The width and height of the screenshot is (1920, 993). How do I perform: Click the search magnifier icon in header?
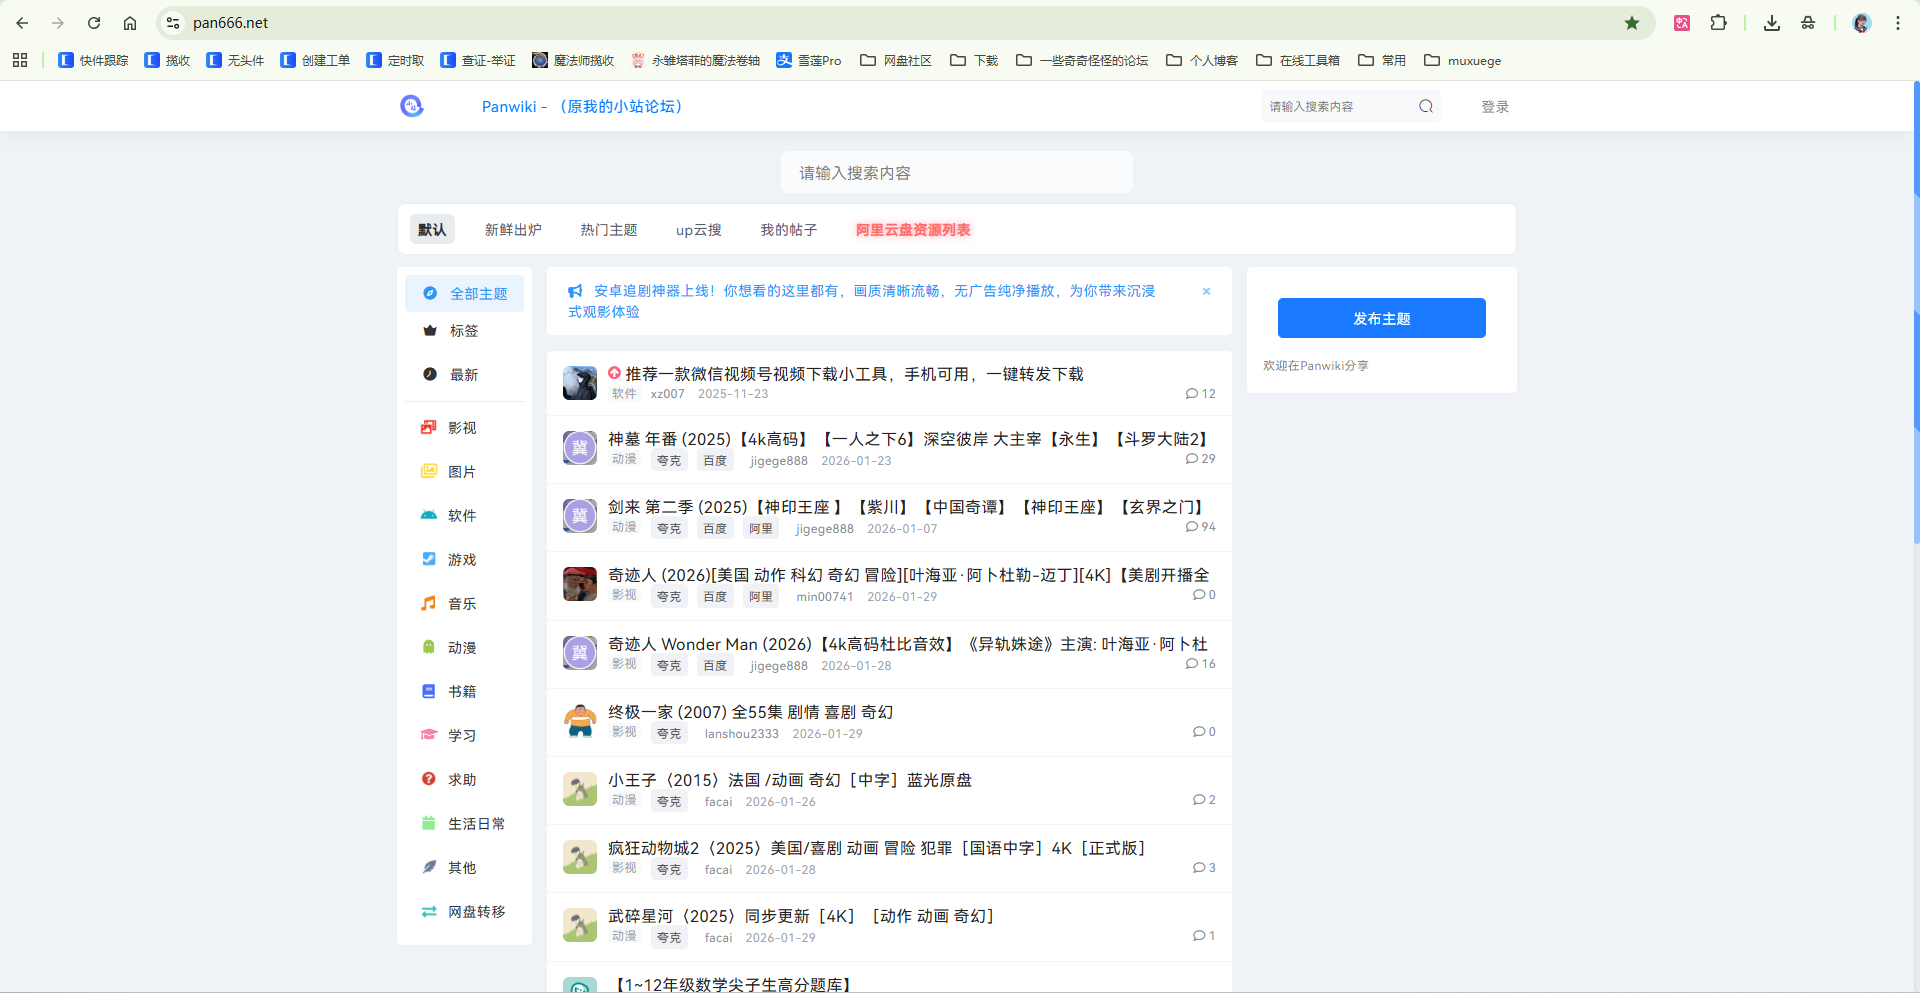point(1426,107)
